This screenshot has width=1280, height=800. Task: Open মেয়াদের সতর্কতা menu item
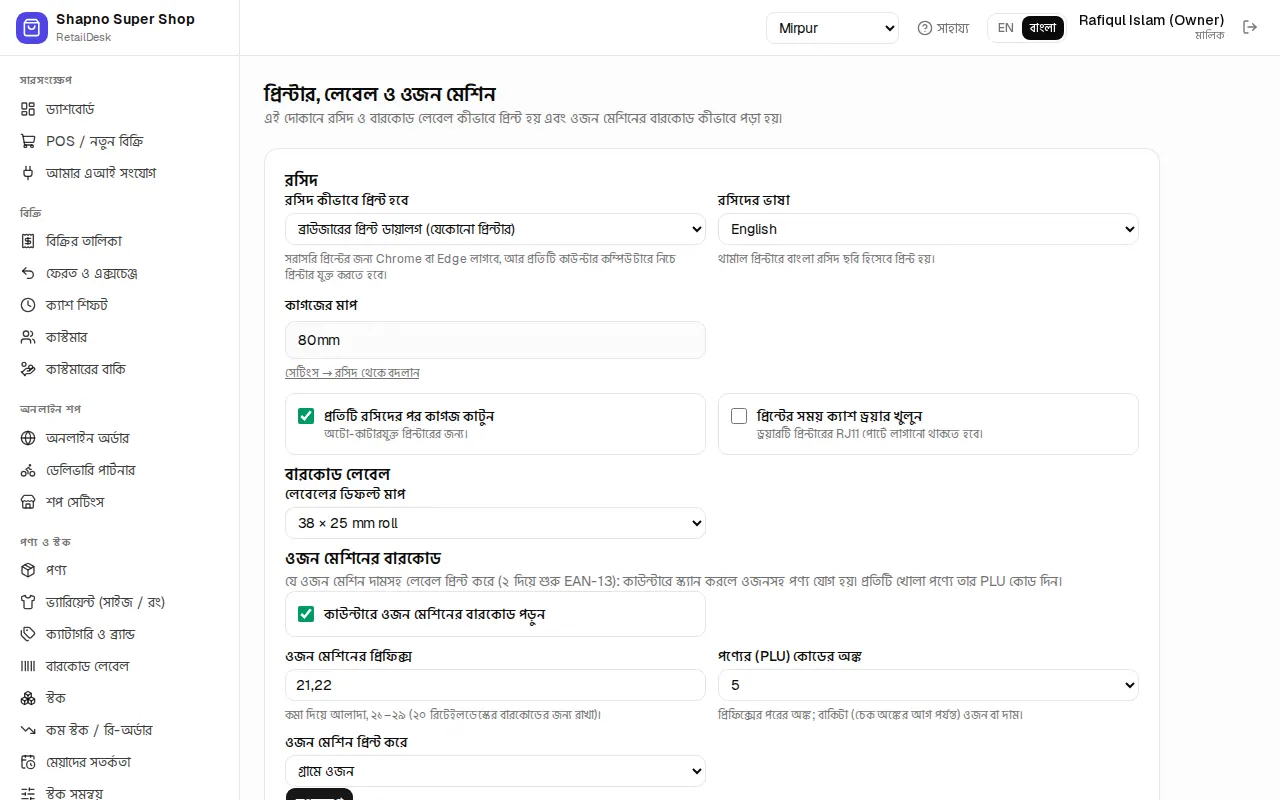coord(119,762)
